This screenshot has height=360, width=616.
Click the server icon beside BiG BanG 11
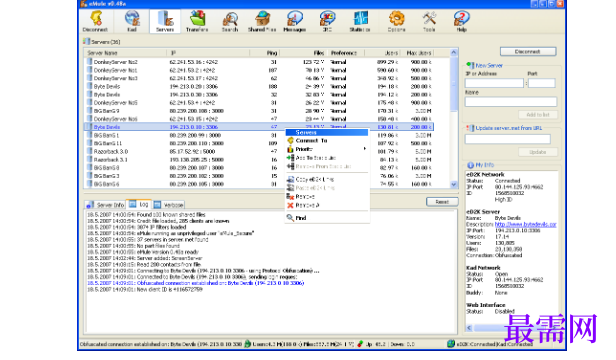coord(90,143)
